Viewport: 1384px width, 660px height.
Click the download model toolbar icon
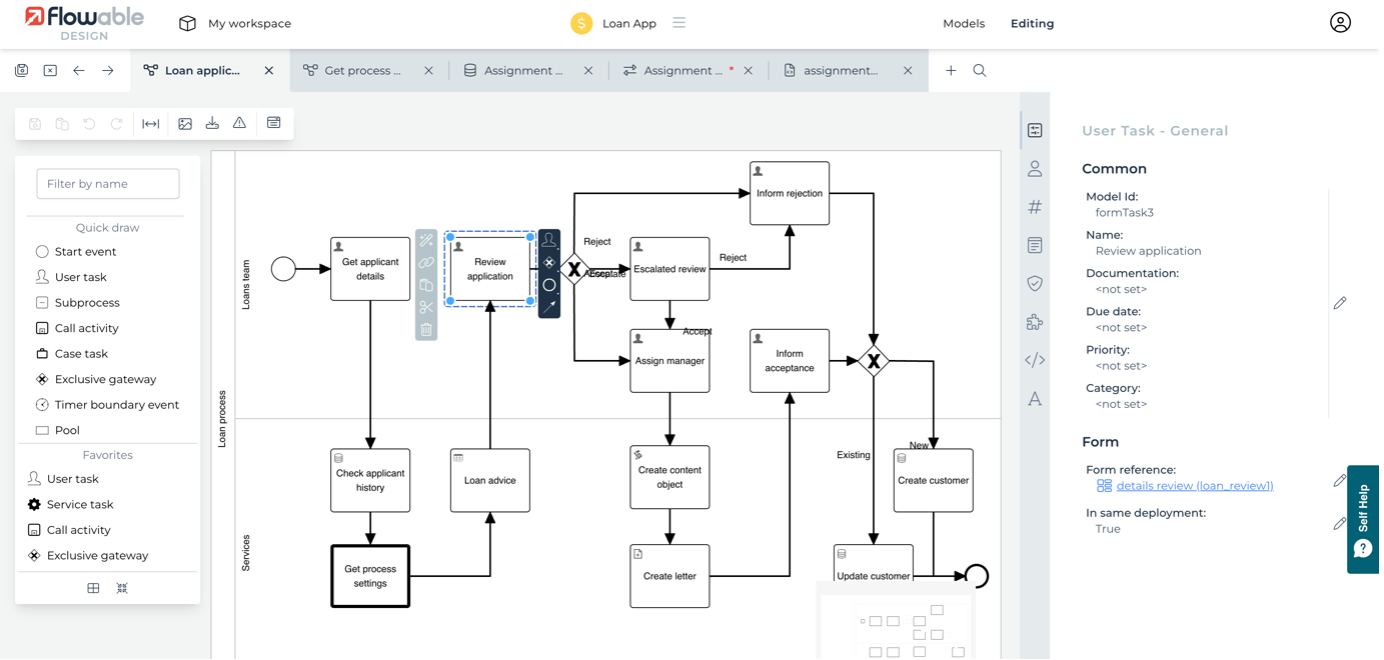click(x=212, y=123)
